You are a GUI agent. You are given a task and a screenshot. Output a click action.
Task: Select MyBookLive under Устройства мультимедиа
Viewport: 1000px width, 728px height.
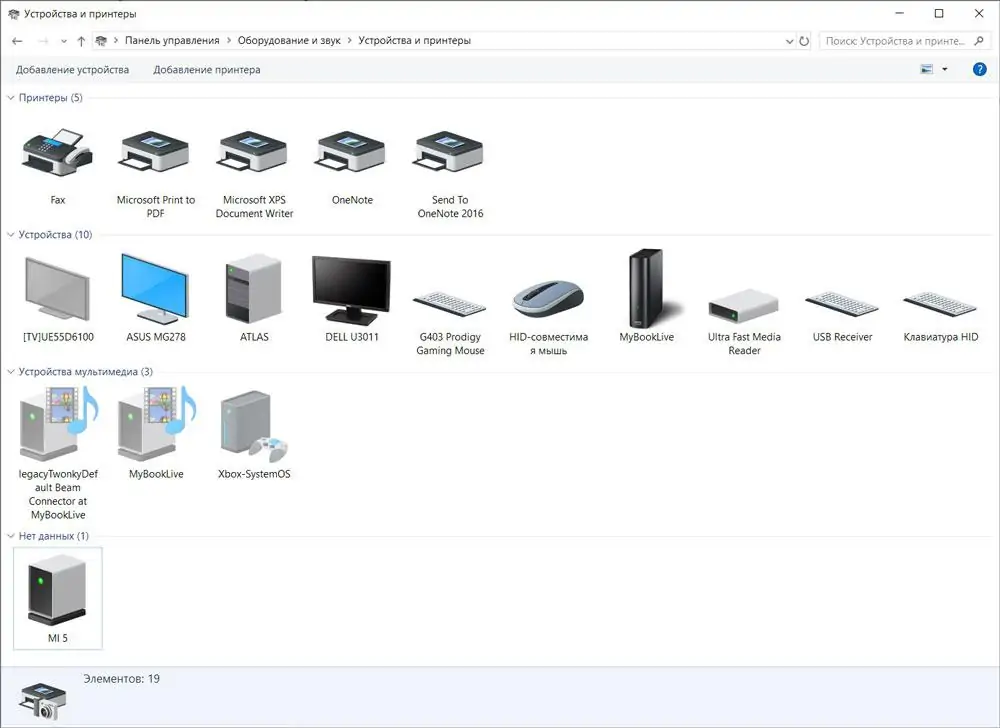click(156, 423)
